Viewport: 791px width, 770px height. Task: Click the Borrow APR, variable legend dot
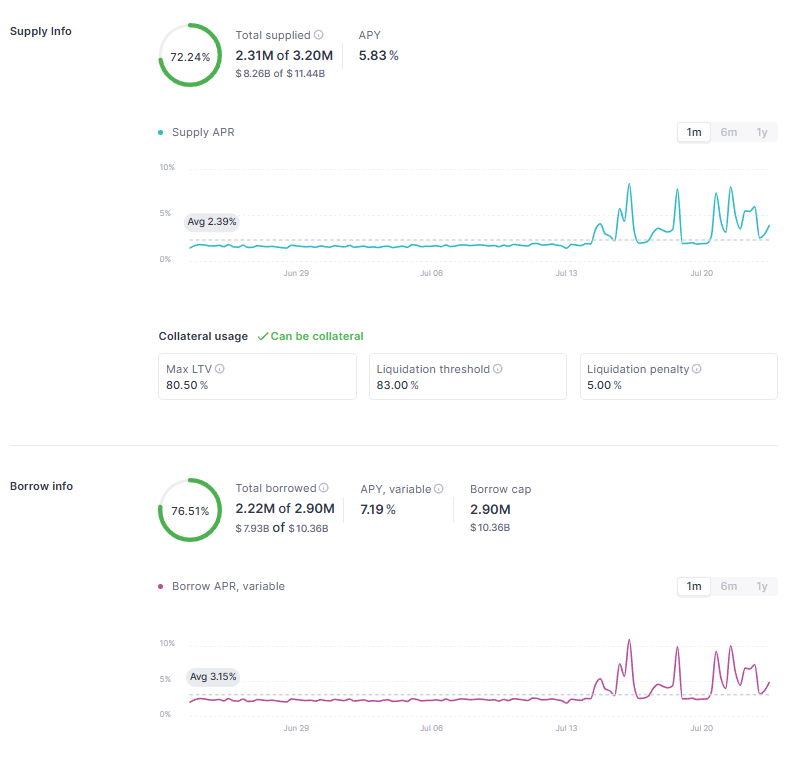point(161,587)
